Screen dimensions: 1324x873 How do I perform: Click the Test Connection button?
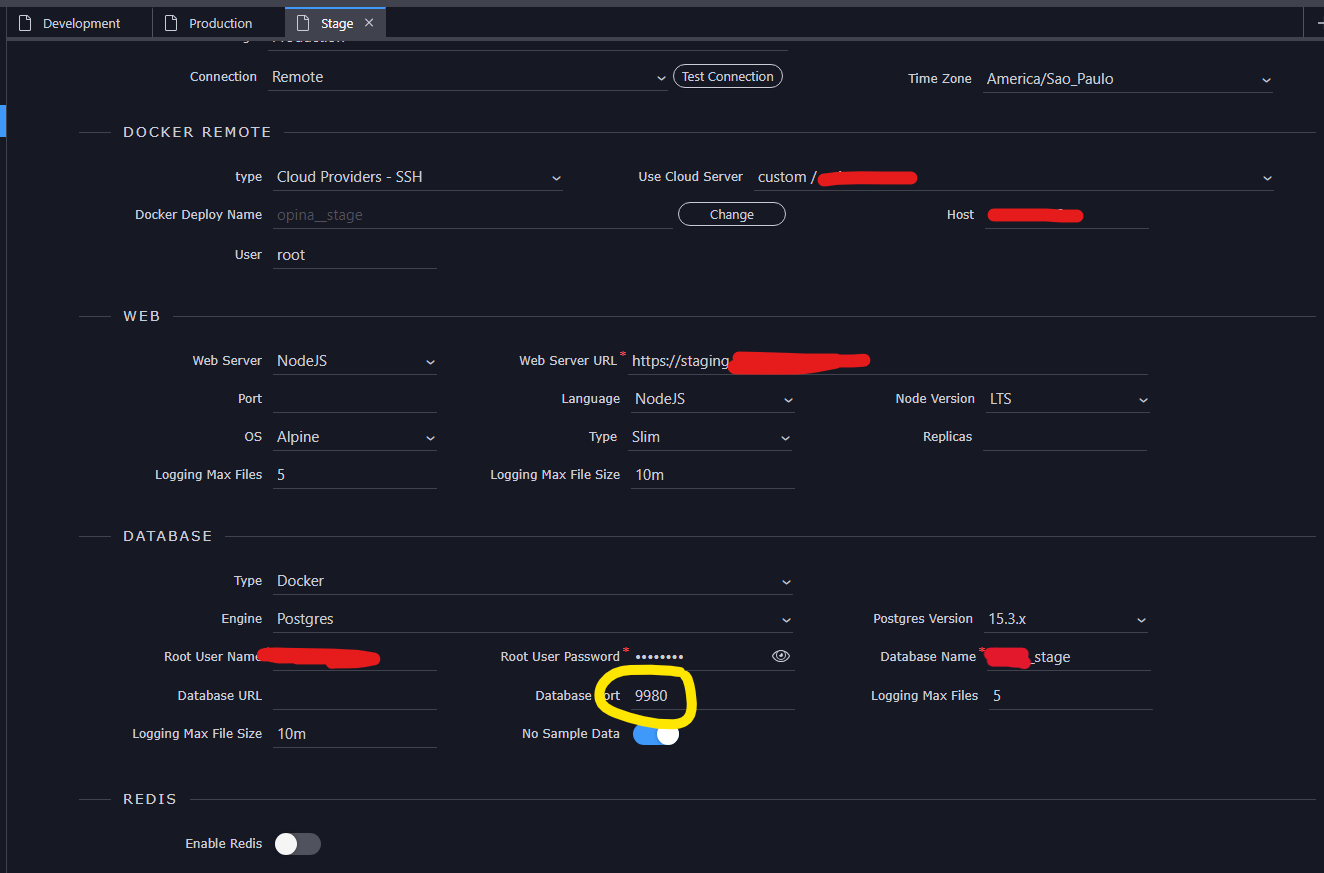point(728,76)
